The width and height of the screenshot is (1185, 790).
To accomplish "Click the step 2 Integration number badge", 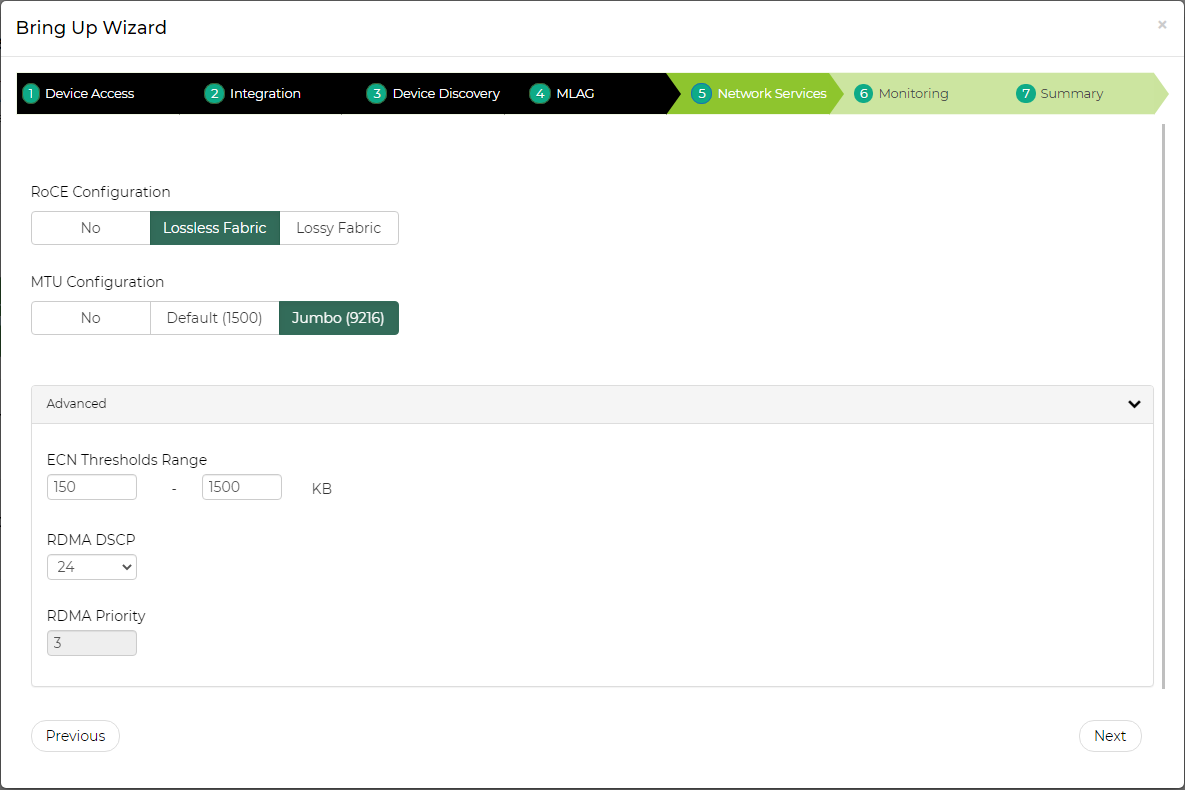I will (214, 94).
